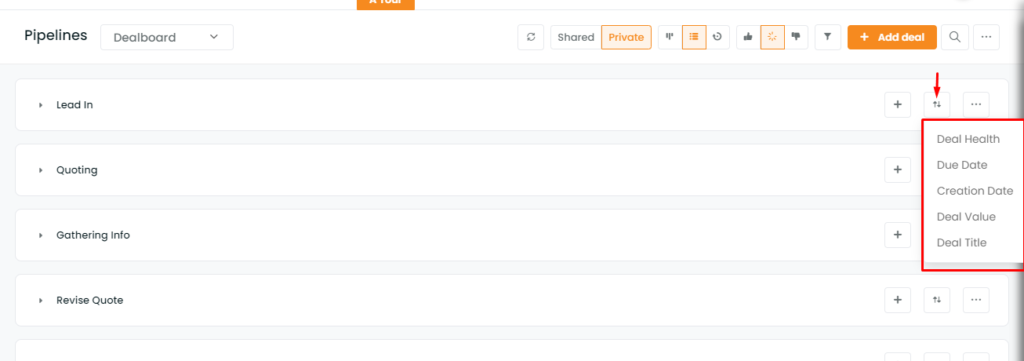Add a deal to Gathering Info stage

[897, 235]
